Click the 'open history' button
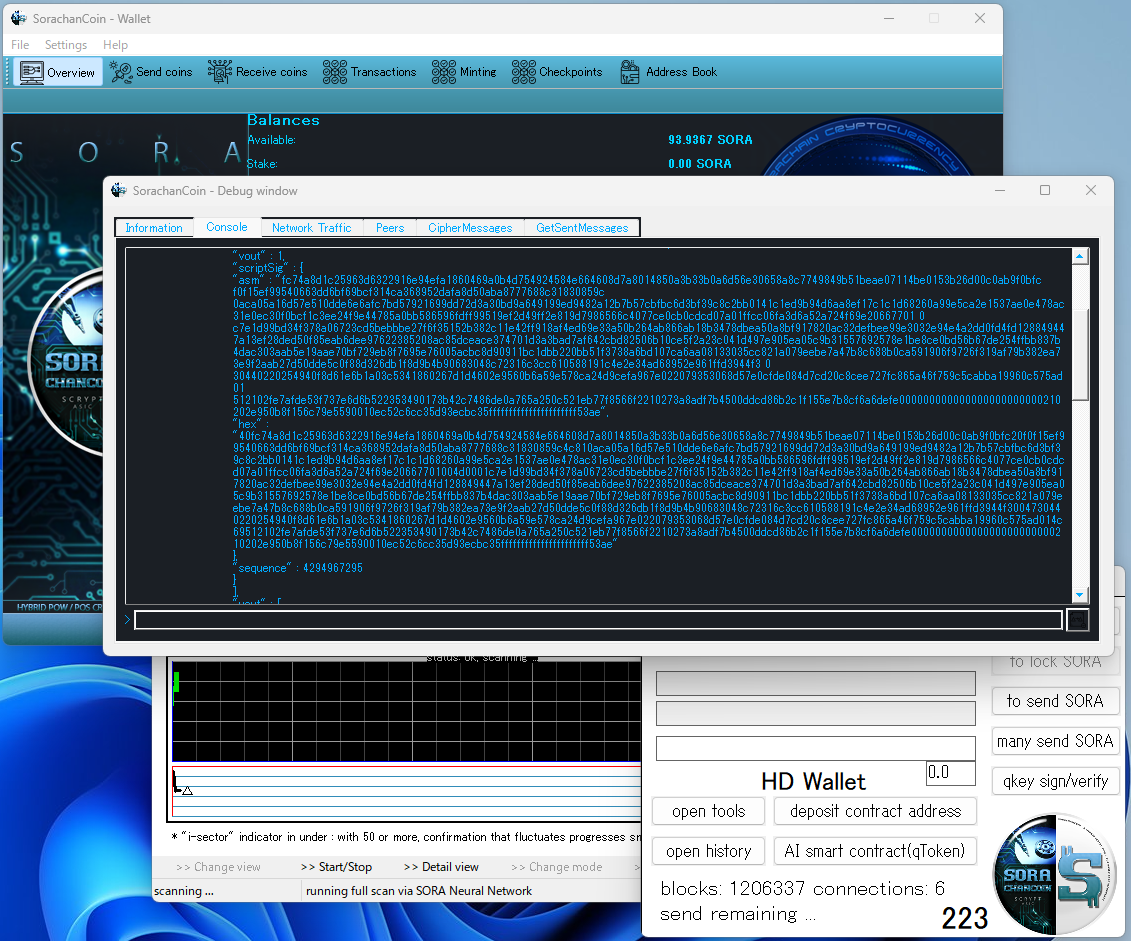1131x941 pixels. 708,852
